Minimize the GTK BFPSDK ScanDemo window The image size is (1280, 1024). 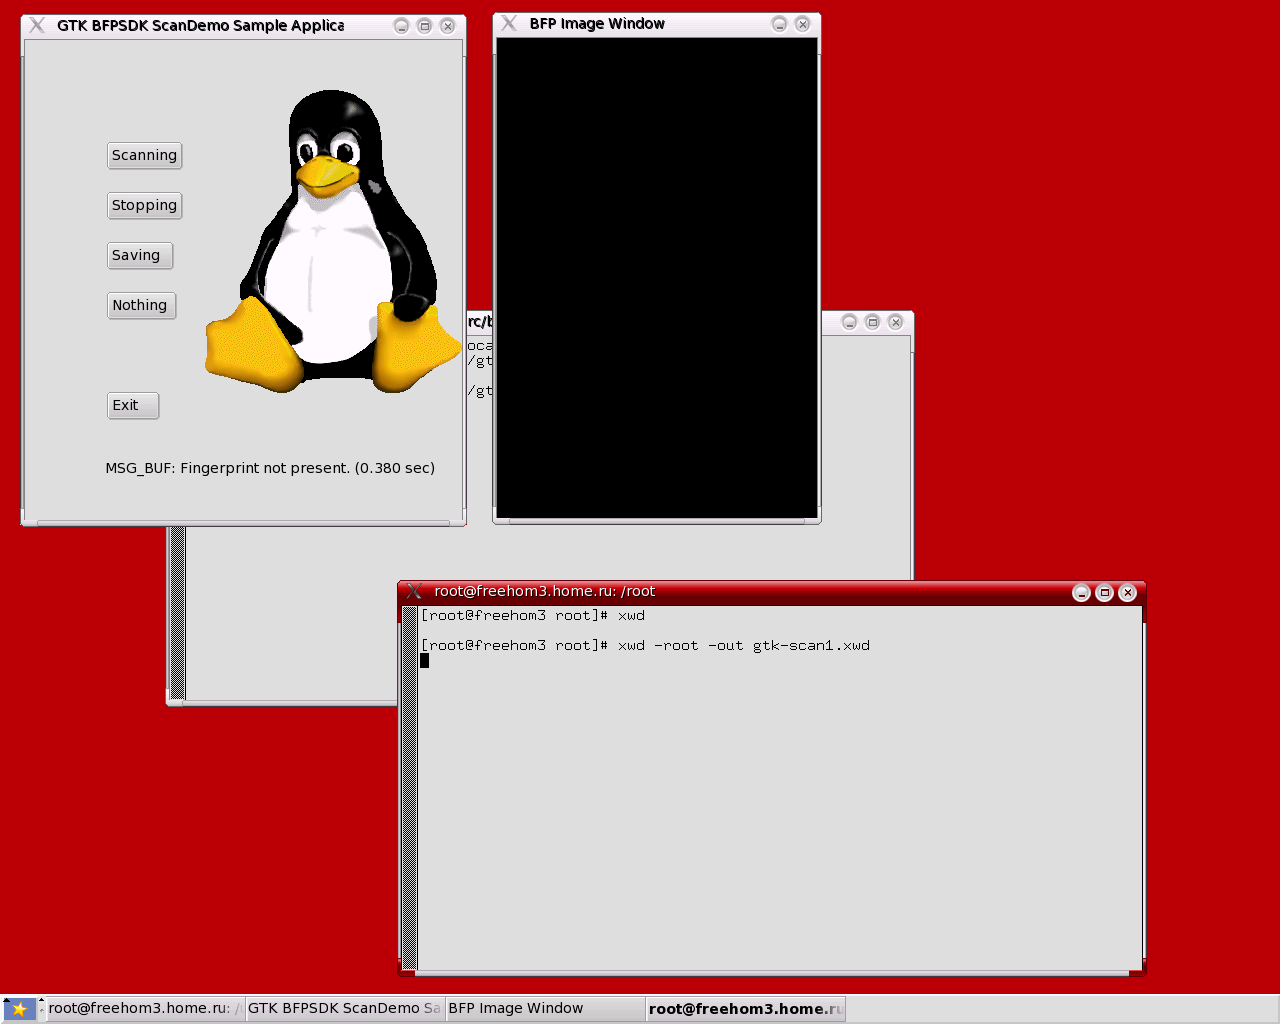(x=401, y=26)
